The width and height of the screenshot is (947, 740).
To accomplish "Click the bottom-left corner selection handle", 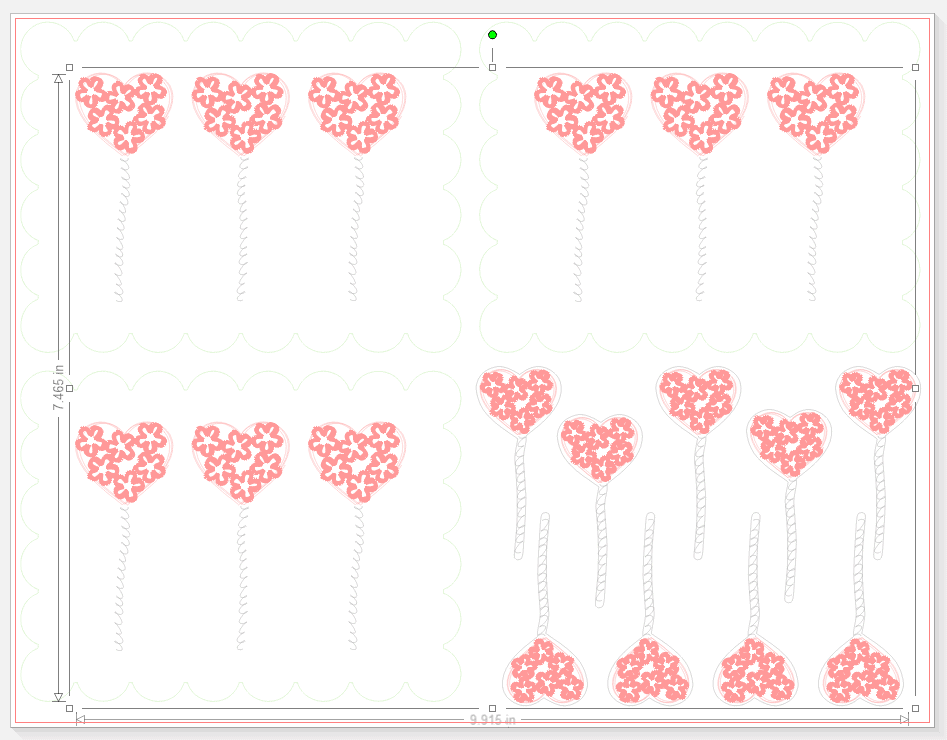I will (x=69, y=708).
